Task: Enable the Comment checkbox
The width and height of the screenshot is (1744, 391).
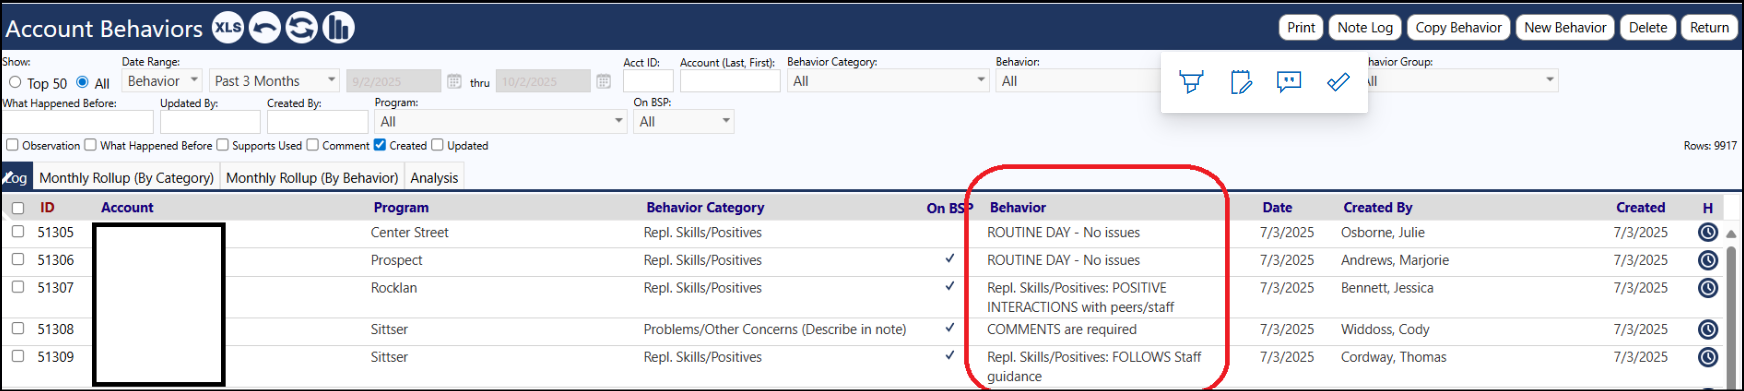Action: click(312, 145)
